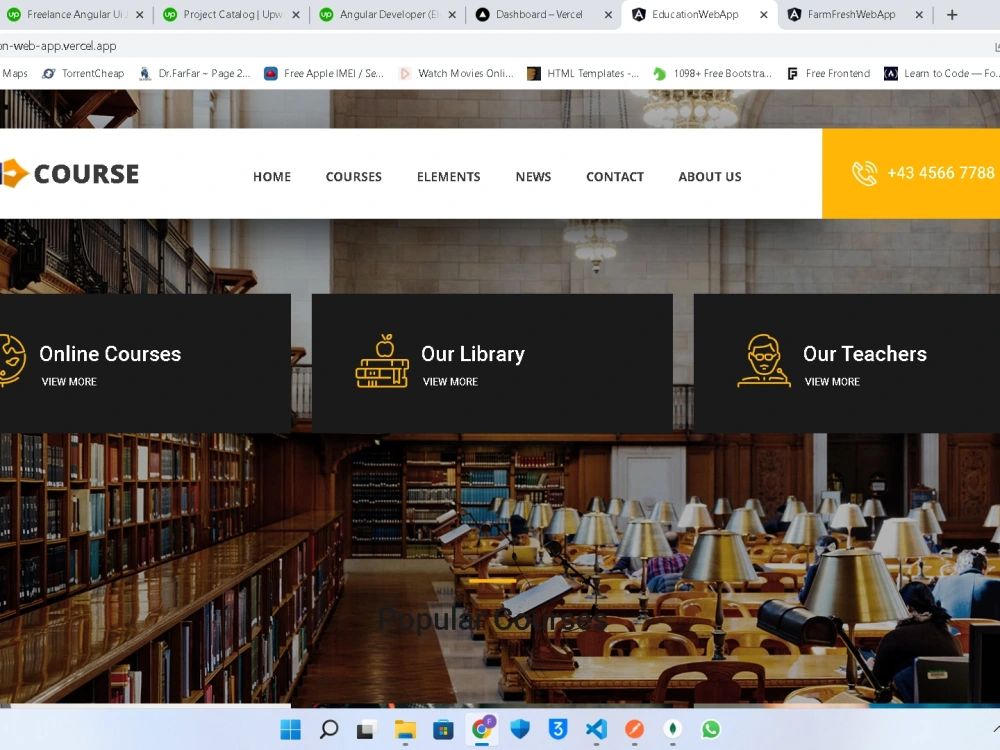Click the COURSE logo
Image resolution: width=1000 pixels, height=750 pixels.
[70, 173]
